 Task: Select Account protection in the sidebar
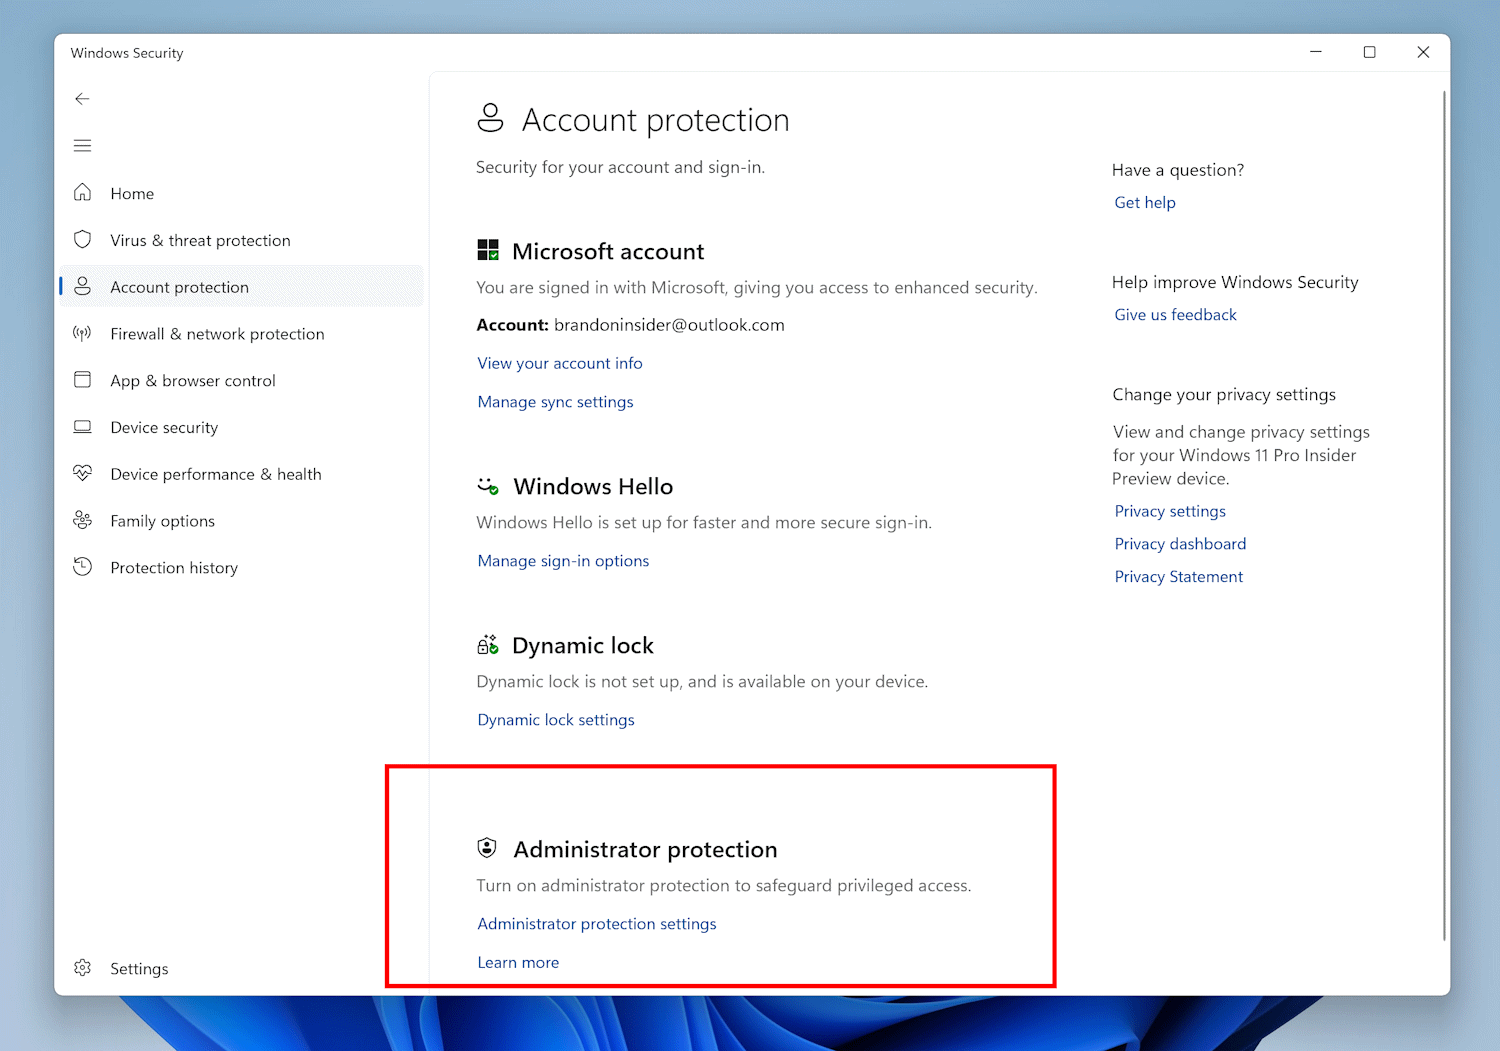pyautogui.click(x=179, y=287)
